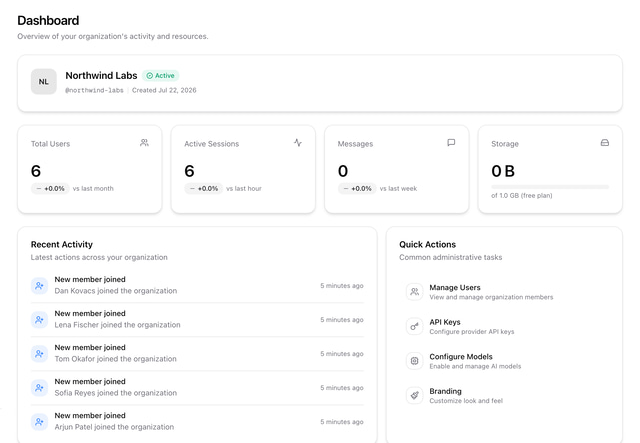Click the Storage drive icon
Image resolution: width=640 pixels, height=443 pixels.
605,142
